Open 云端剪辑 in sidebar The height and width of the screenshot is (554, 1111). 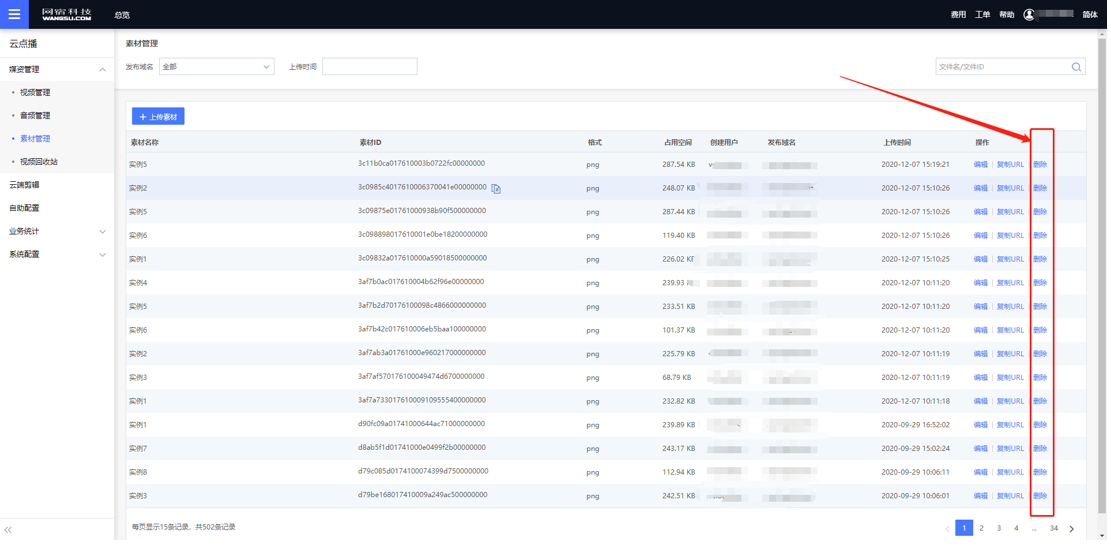pyautogui.click(x=24, y=185)
